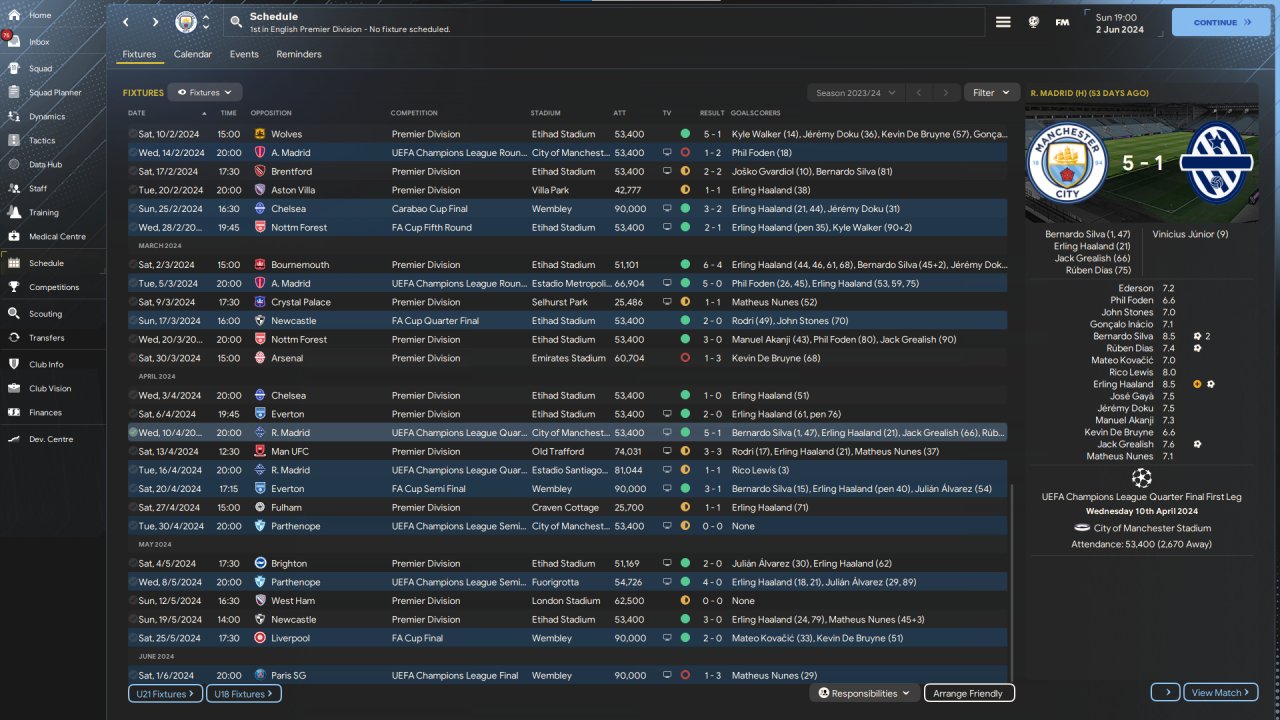Open the Club Vision screen
Viewport: 1280px width, 720px height.
tap(50, 388)
